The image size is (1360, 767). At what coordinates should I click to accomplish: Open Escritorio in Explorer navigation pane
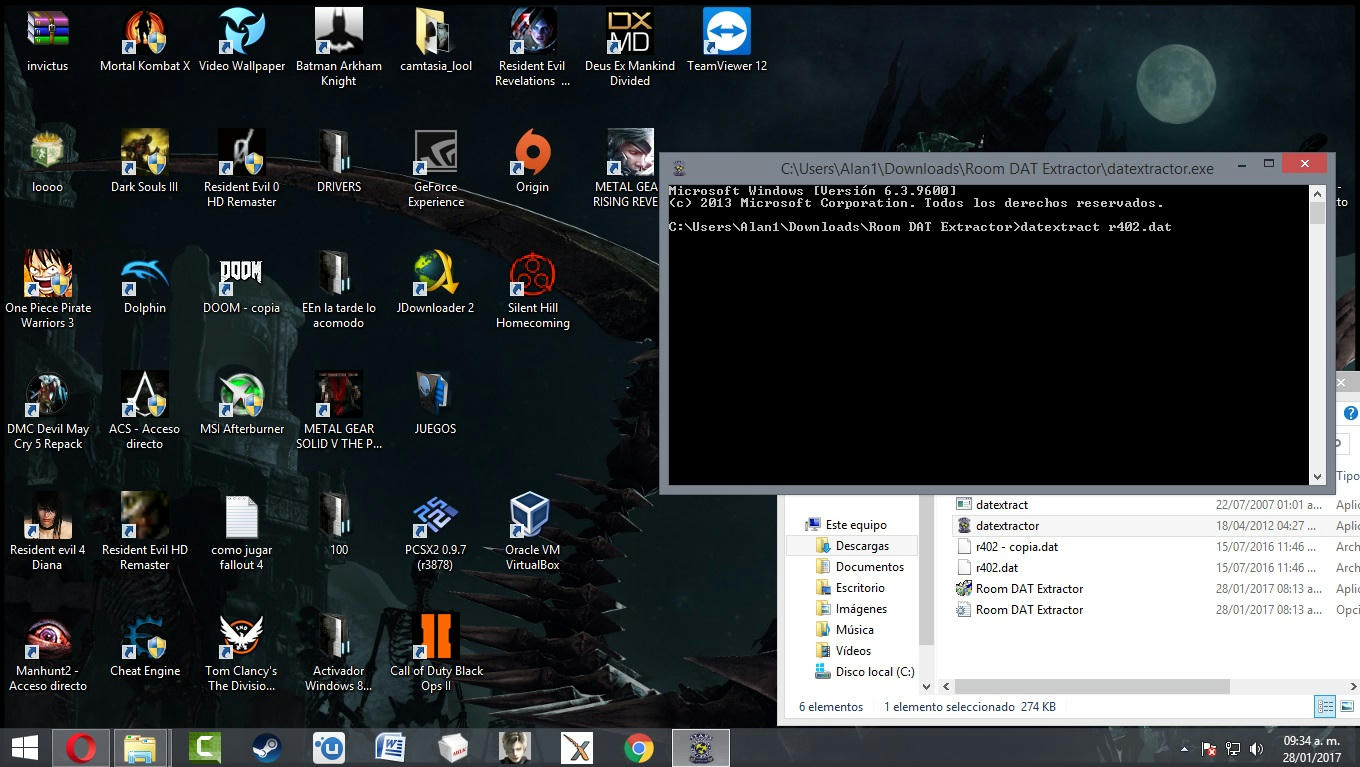[850, 588]
